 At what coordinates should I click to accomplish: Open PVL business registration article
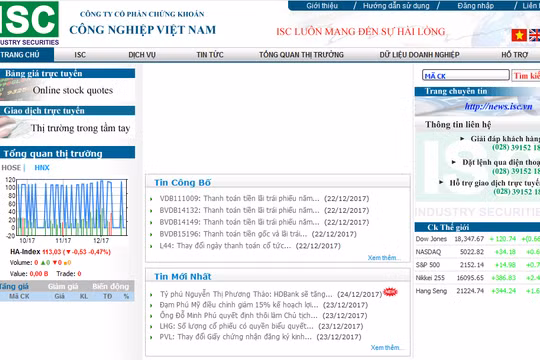pos(236,337)
